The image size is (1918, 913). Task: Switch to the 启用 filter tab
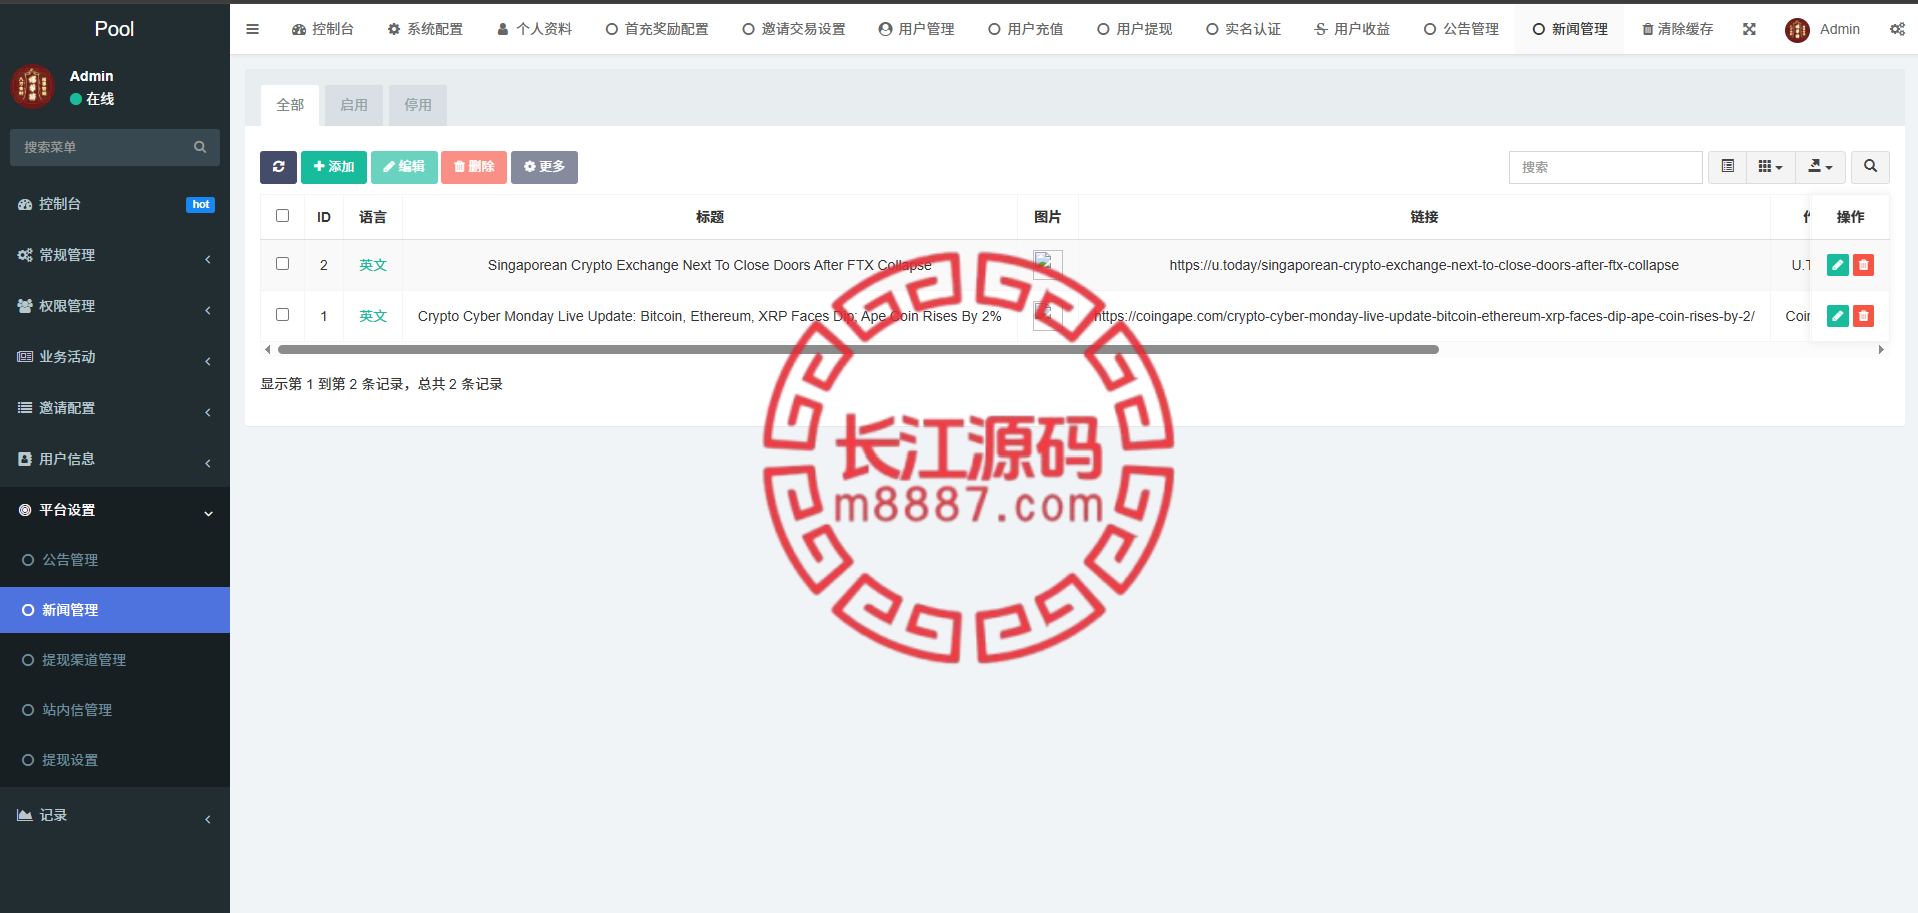click(x=354, y=105)
